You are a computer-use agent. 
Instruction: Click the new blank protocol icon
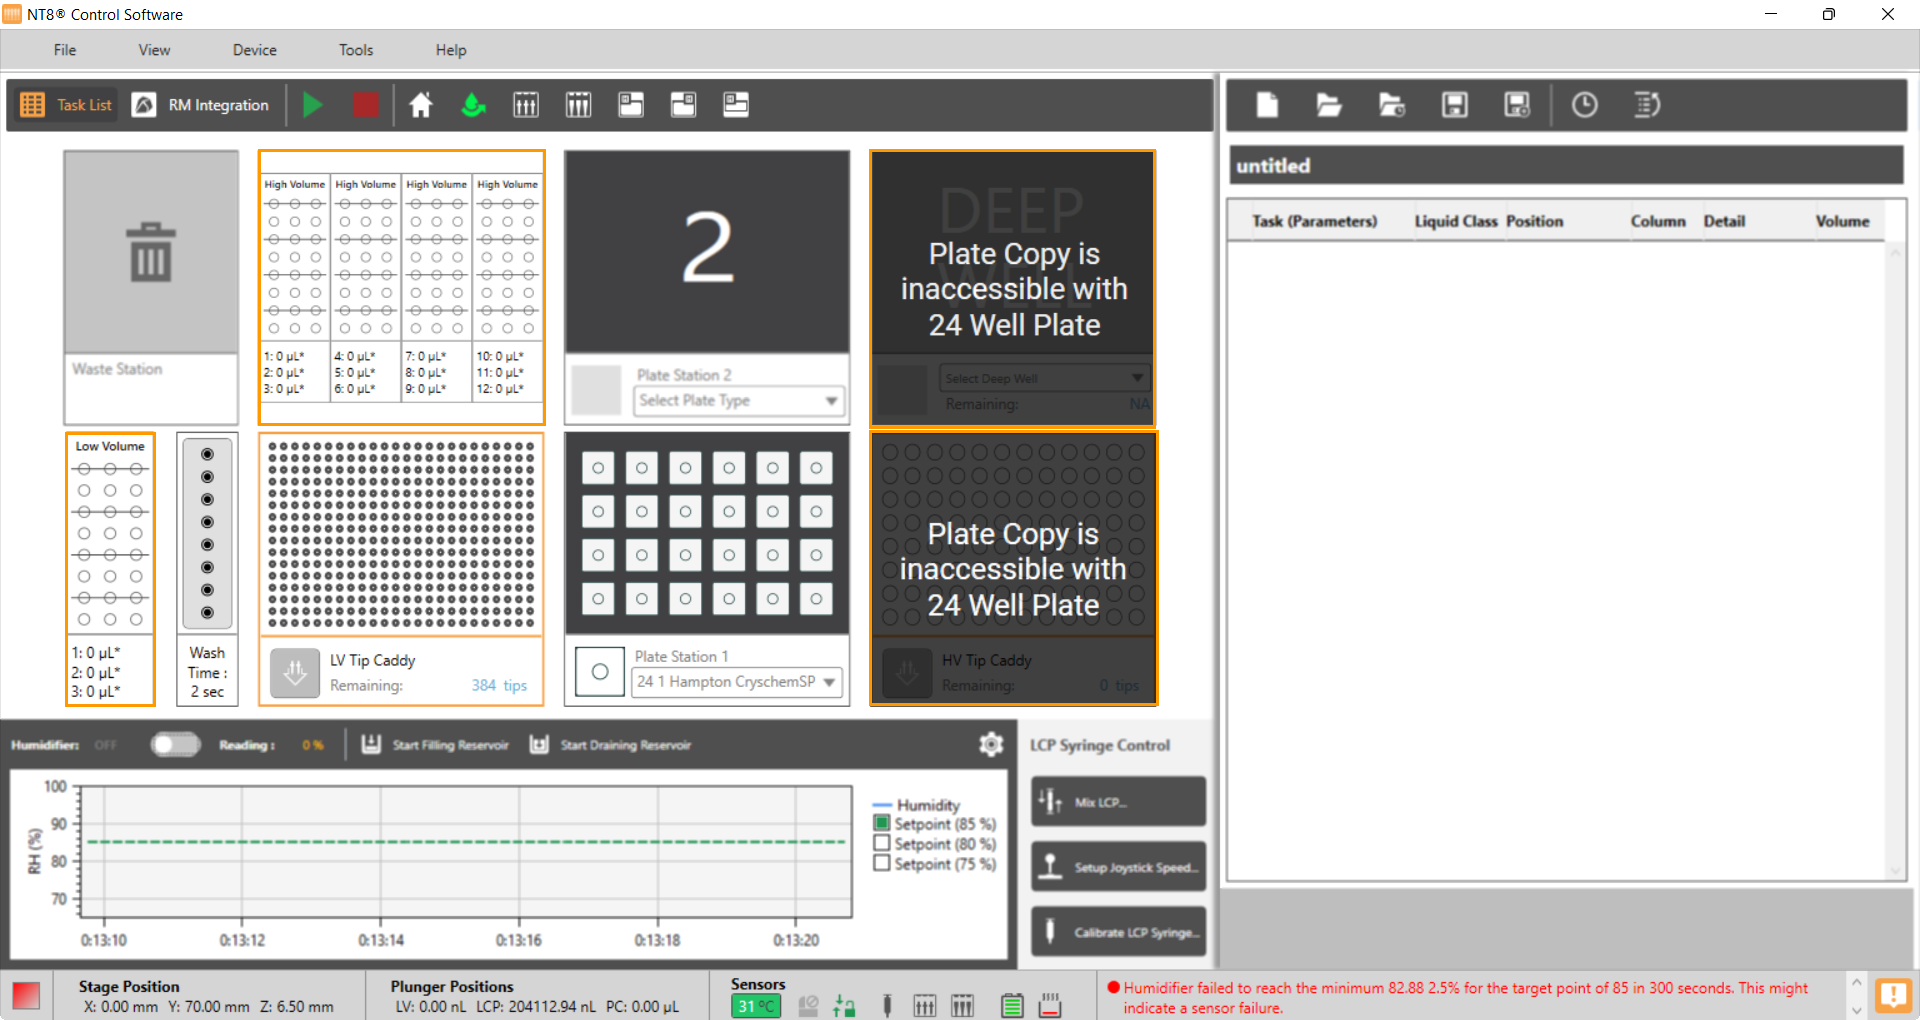pyautogui.click(x=1267, y=105)
